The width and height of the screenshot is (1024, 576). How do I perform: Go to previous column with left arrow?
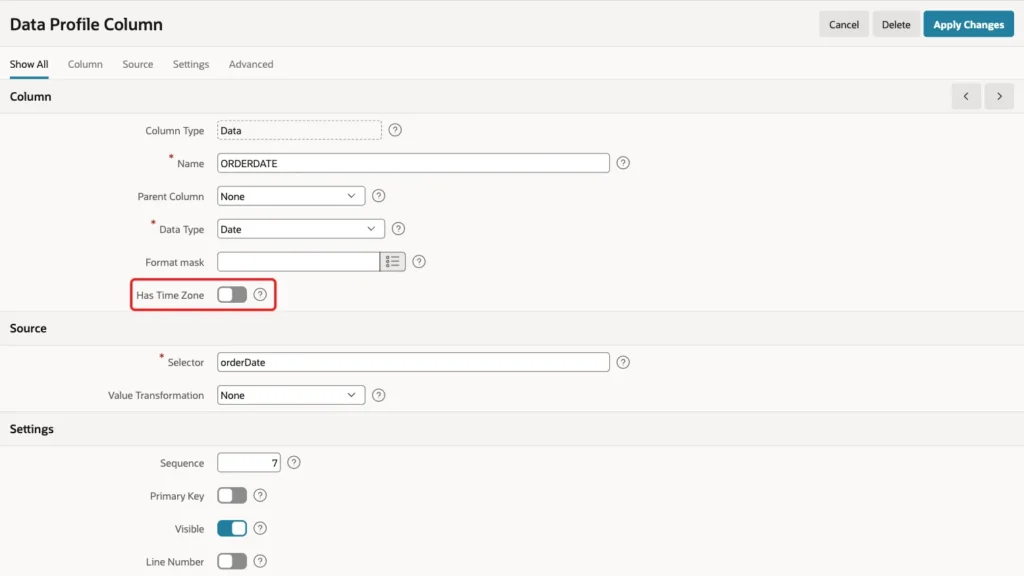(966, 97)
